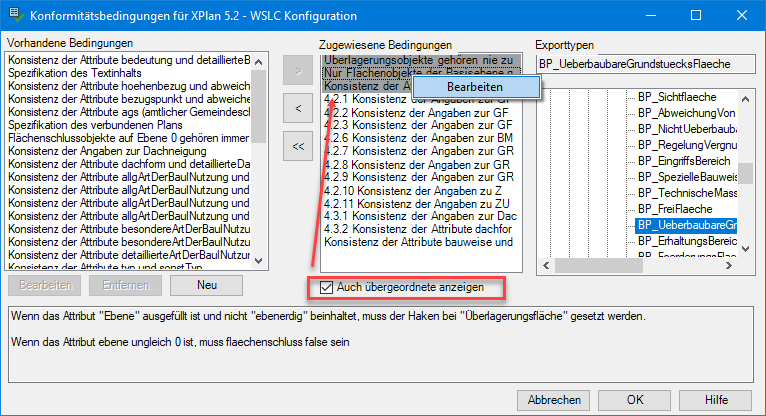Click the Neu button
Image resolution: width=766 pixels, height=416 pixels.
pos(207,286)
